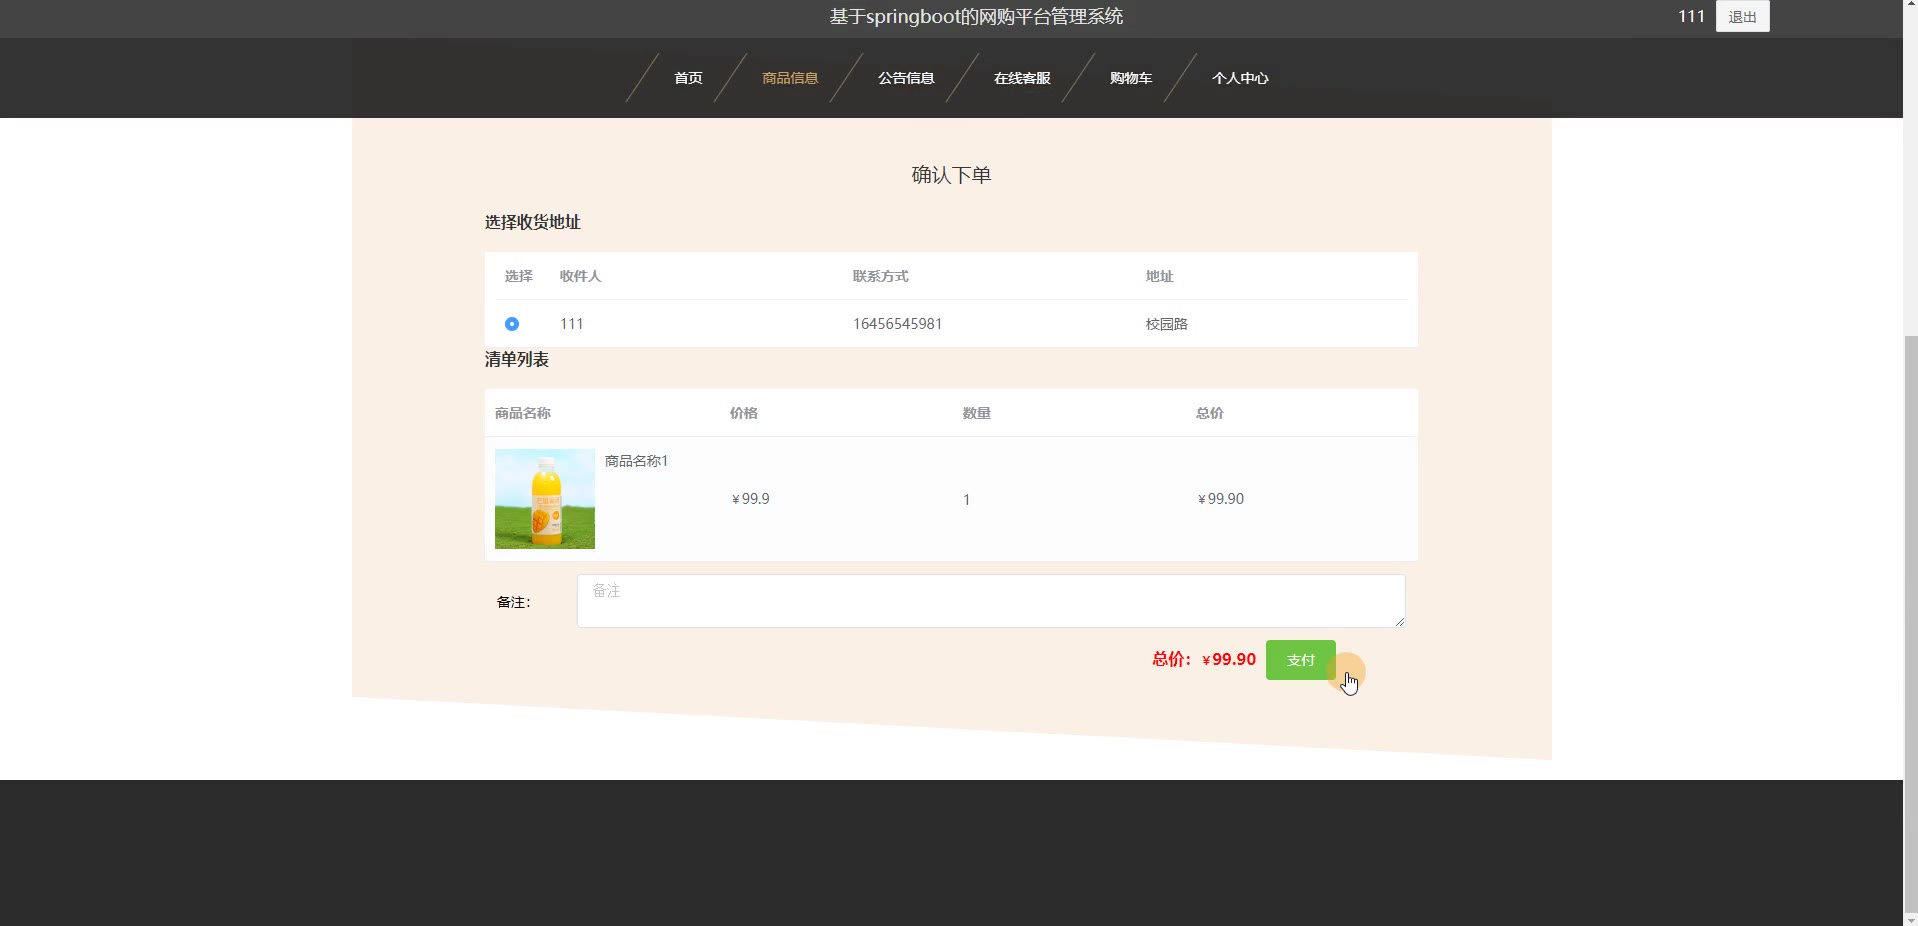
Task: Click the 退出 logout button
Action: pos(1742,17)
